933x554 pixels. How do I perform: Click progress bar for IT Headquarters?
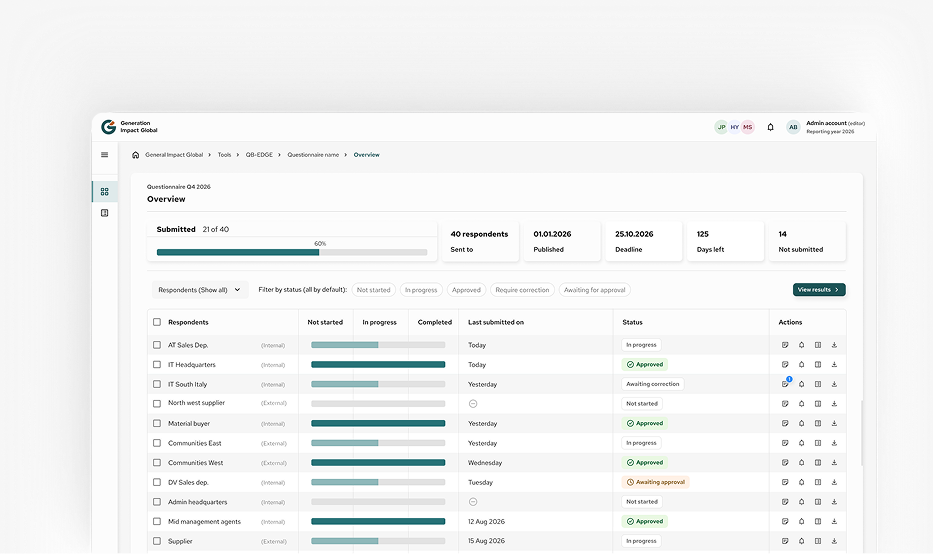point(378,365)
